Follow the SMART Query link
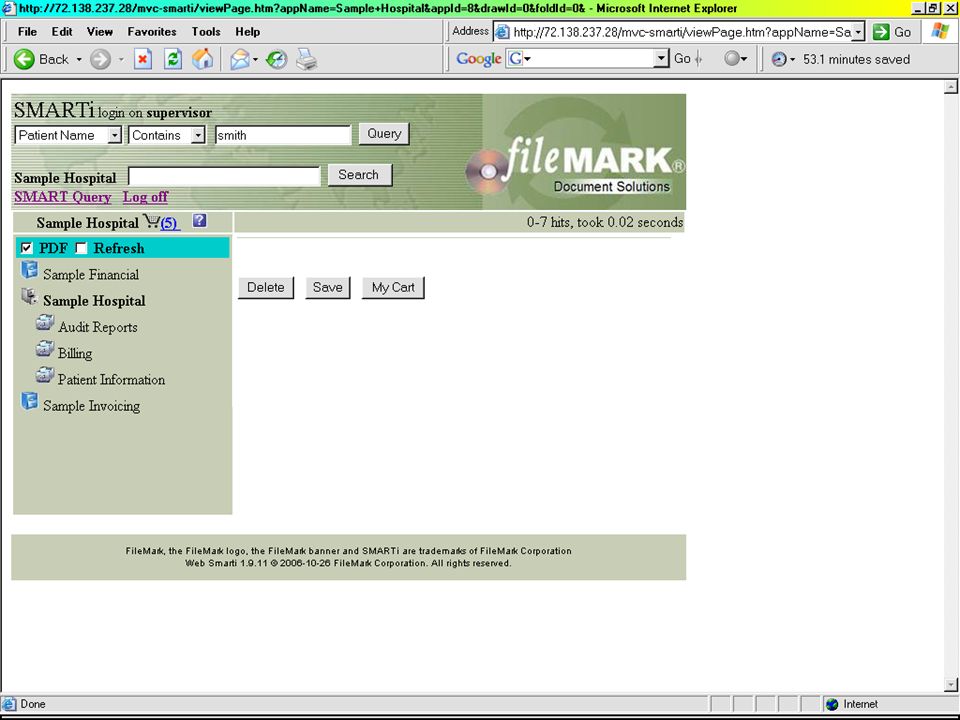Image resolution: width=960 pixels, height=720 pixels. [62, 197]
